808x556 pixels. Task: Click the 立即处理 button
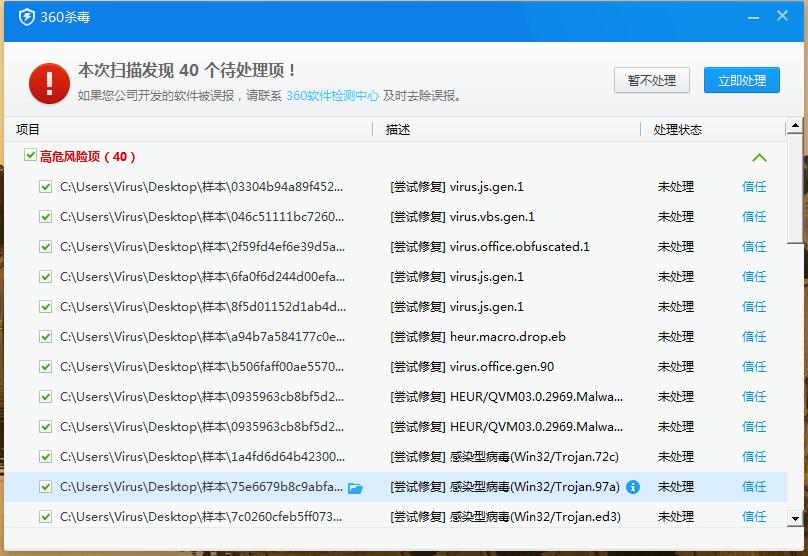(x=742, y=80)
